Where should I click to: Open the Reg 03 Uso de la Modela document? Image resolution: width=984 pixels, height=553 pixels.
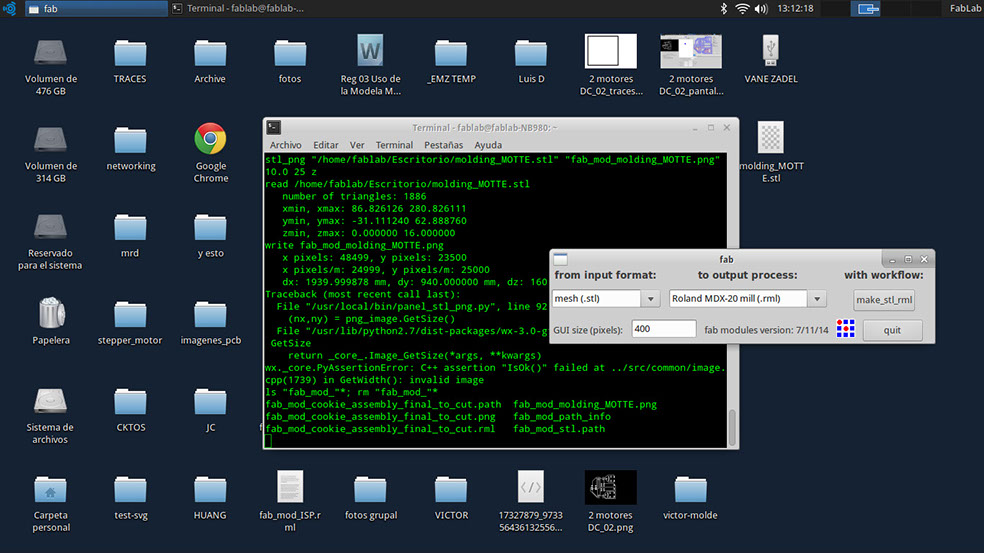coord(370,50)
